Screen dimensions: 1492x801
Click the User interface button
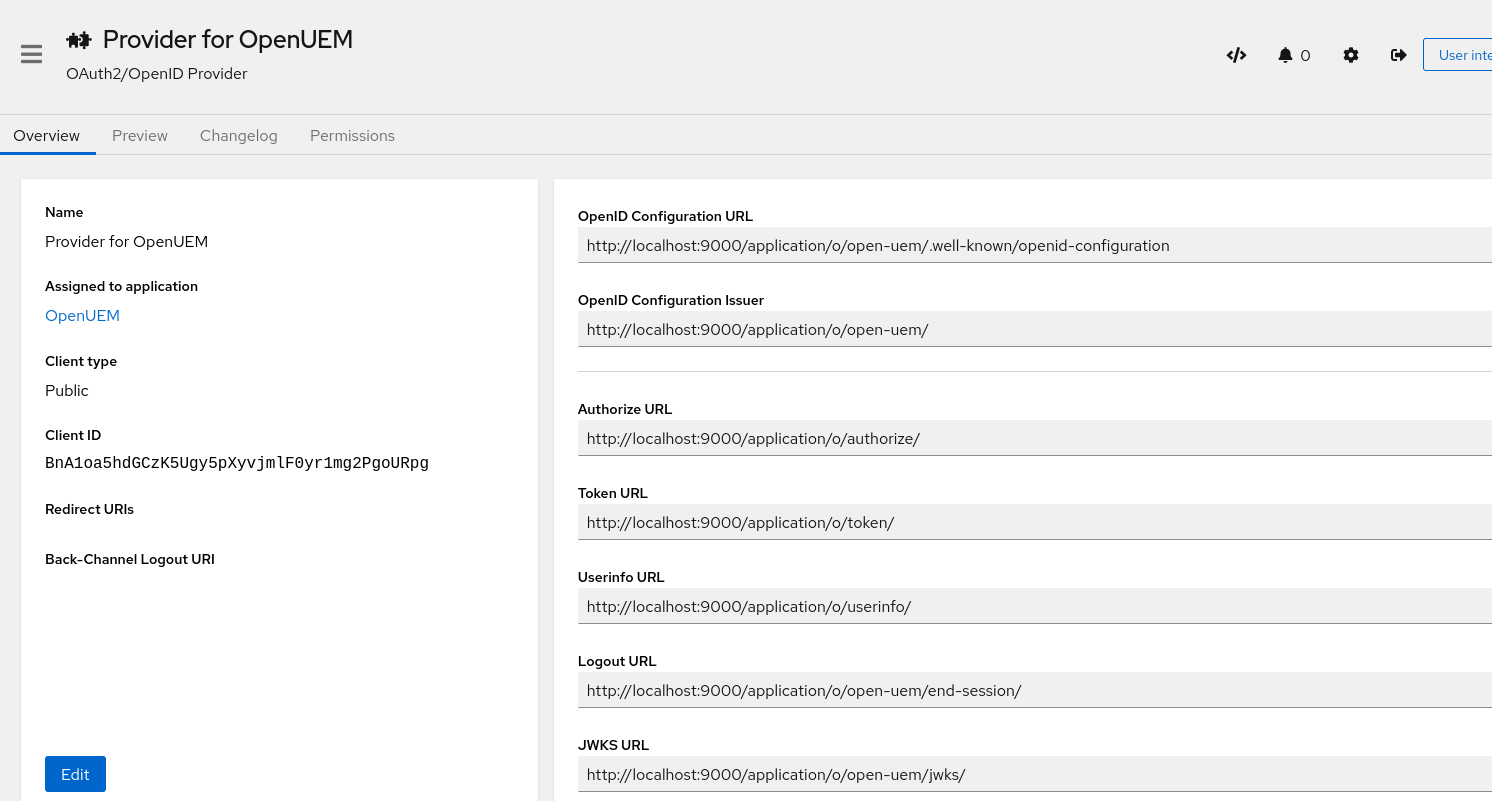[1462, 54]
